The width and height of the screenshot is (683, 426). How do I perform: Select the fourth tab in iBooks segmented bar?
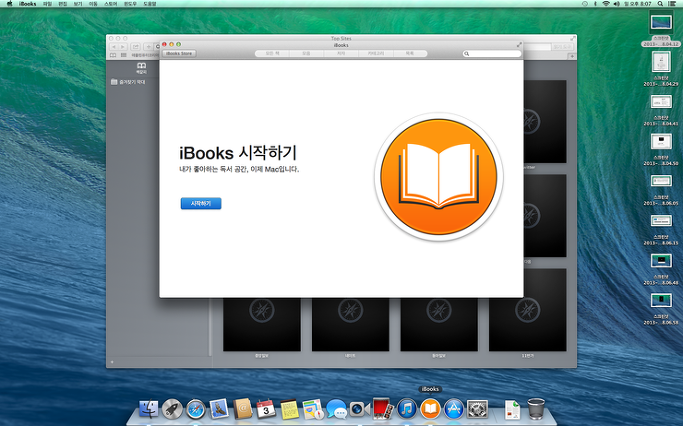tap(375, 54)
